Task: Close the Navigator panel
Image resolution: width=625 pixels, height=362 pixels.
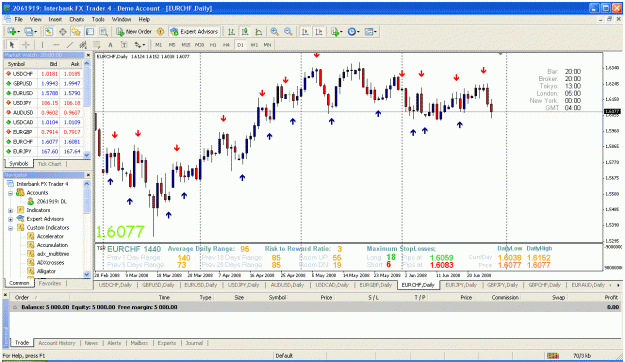Action: [88, 175]
